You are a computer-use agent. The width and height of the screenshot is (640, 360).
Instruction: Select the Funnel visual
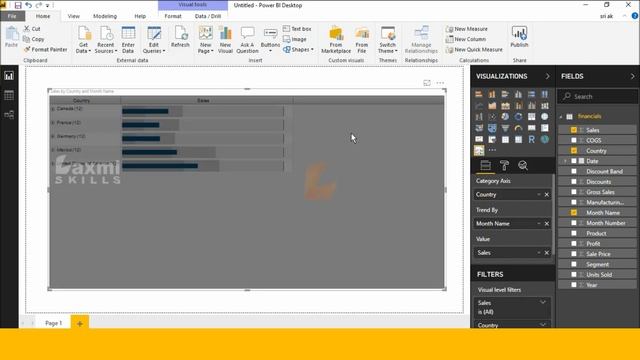click(x=505, y=128)
